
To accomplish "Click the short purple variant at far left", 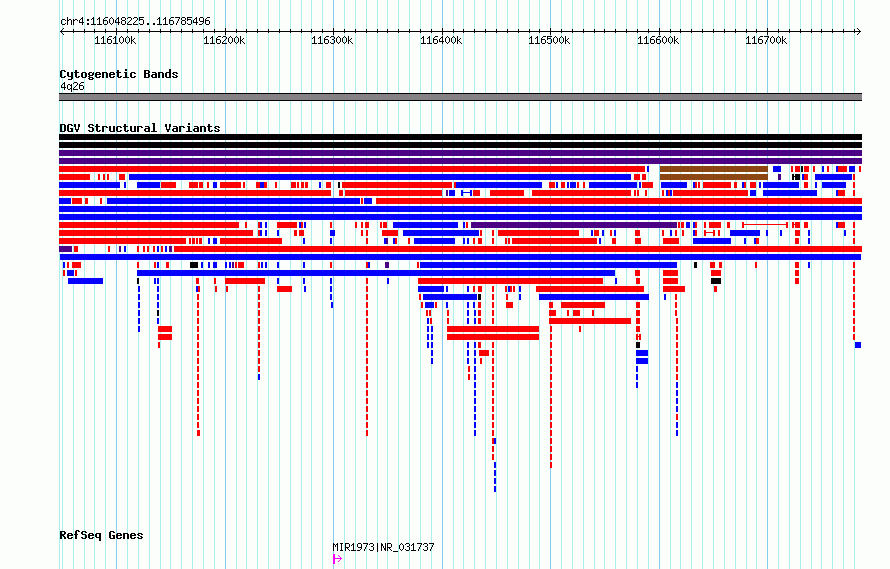I will [x=65, y=249].
